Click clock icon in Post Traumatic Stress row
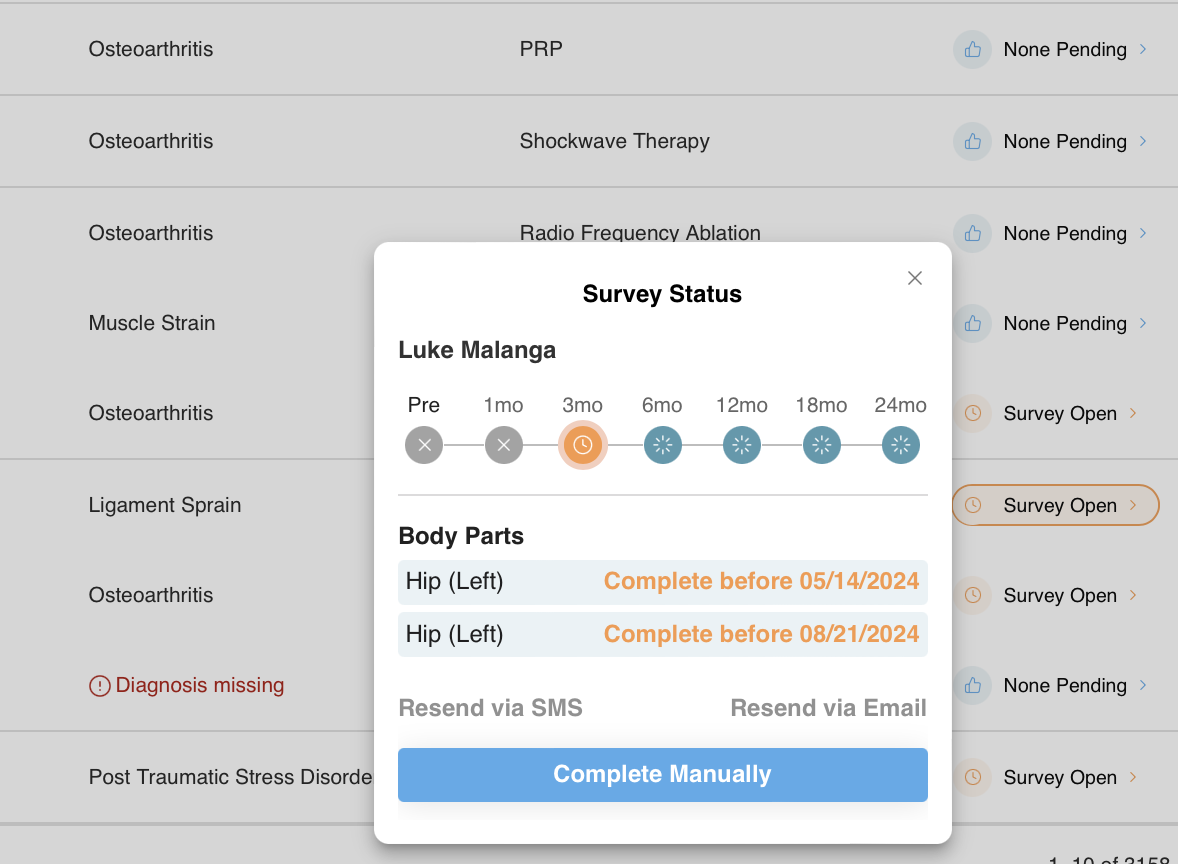This screenshot has height=864, width=1178. click(x=972, y=778)
